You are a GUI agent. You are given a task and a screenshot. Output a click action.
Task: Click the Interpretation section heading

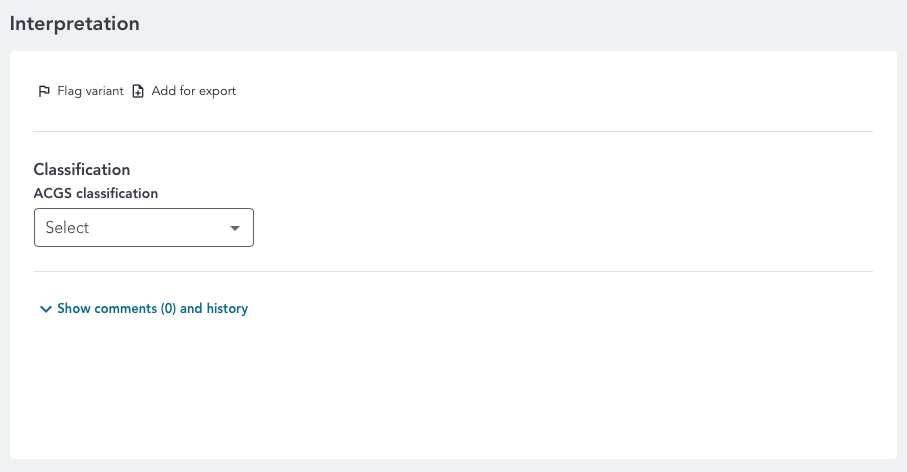click(x=75, y=23)
